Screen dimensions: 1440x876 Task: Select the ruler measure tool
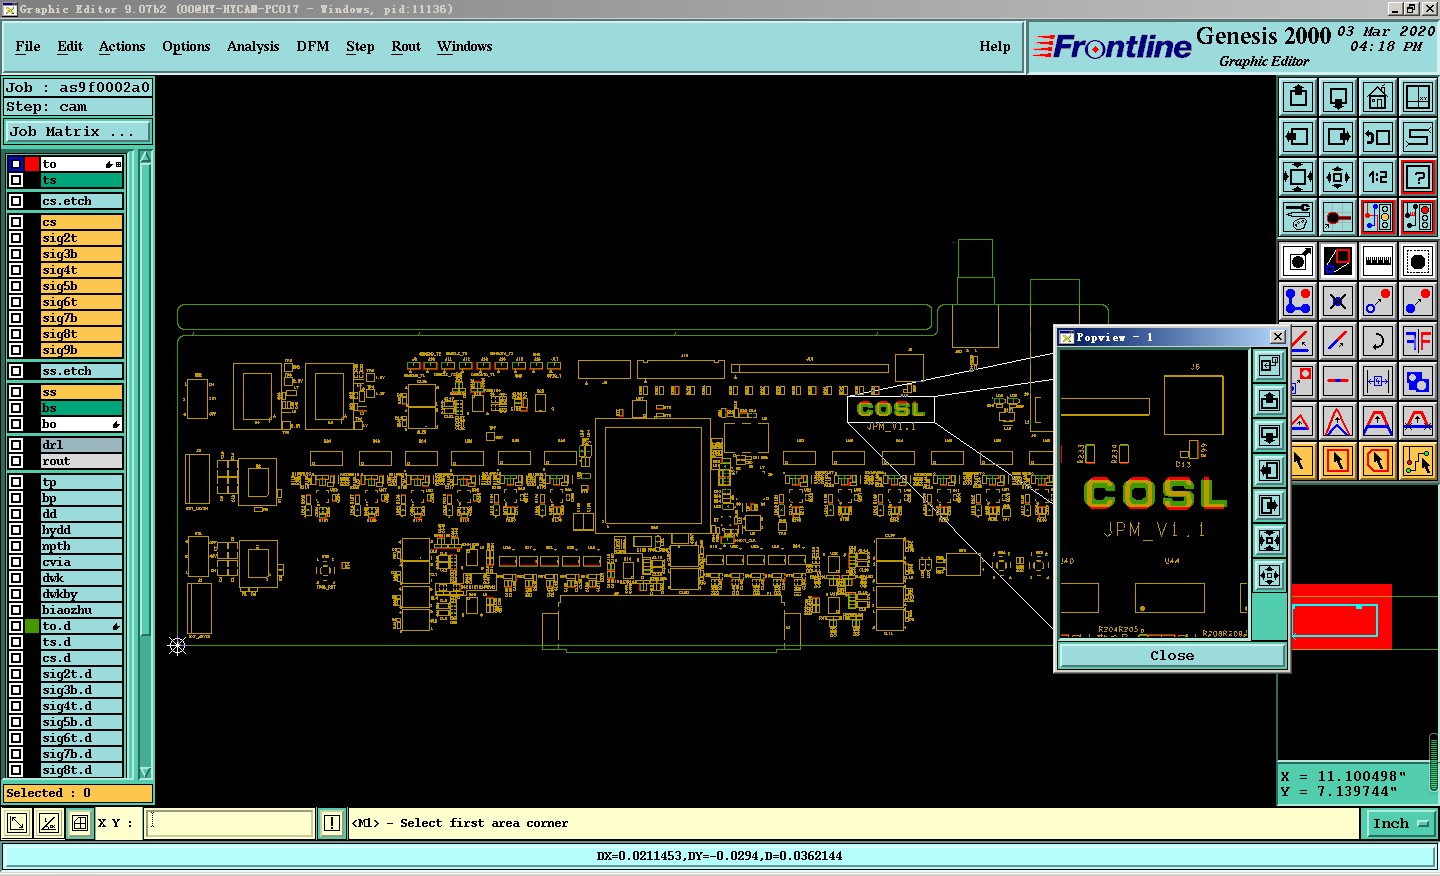tap(1377, 261)
